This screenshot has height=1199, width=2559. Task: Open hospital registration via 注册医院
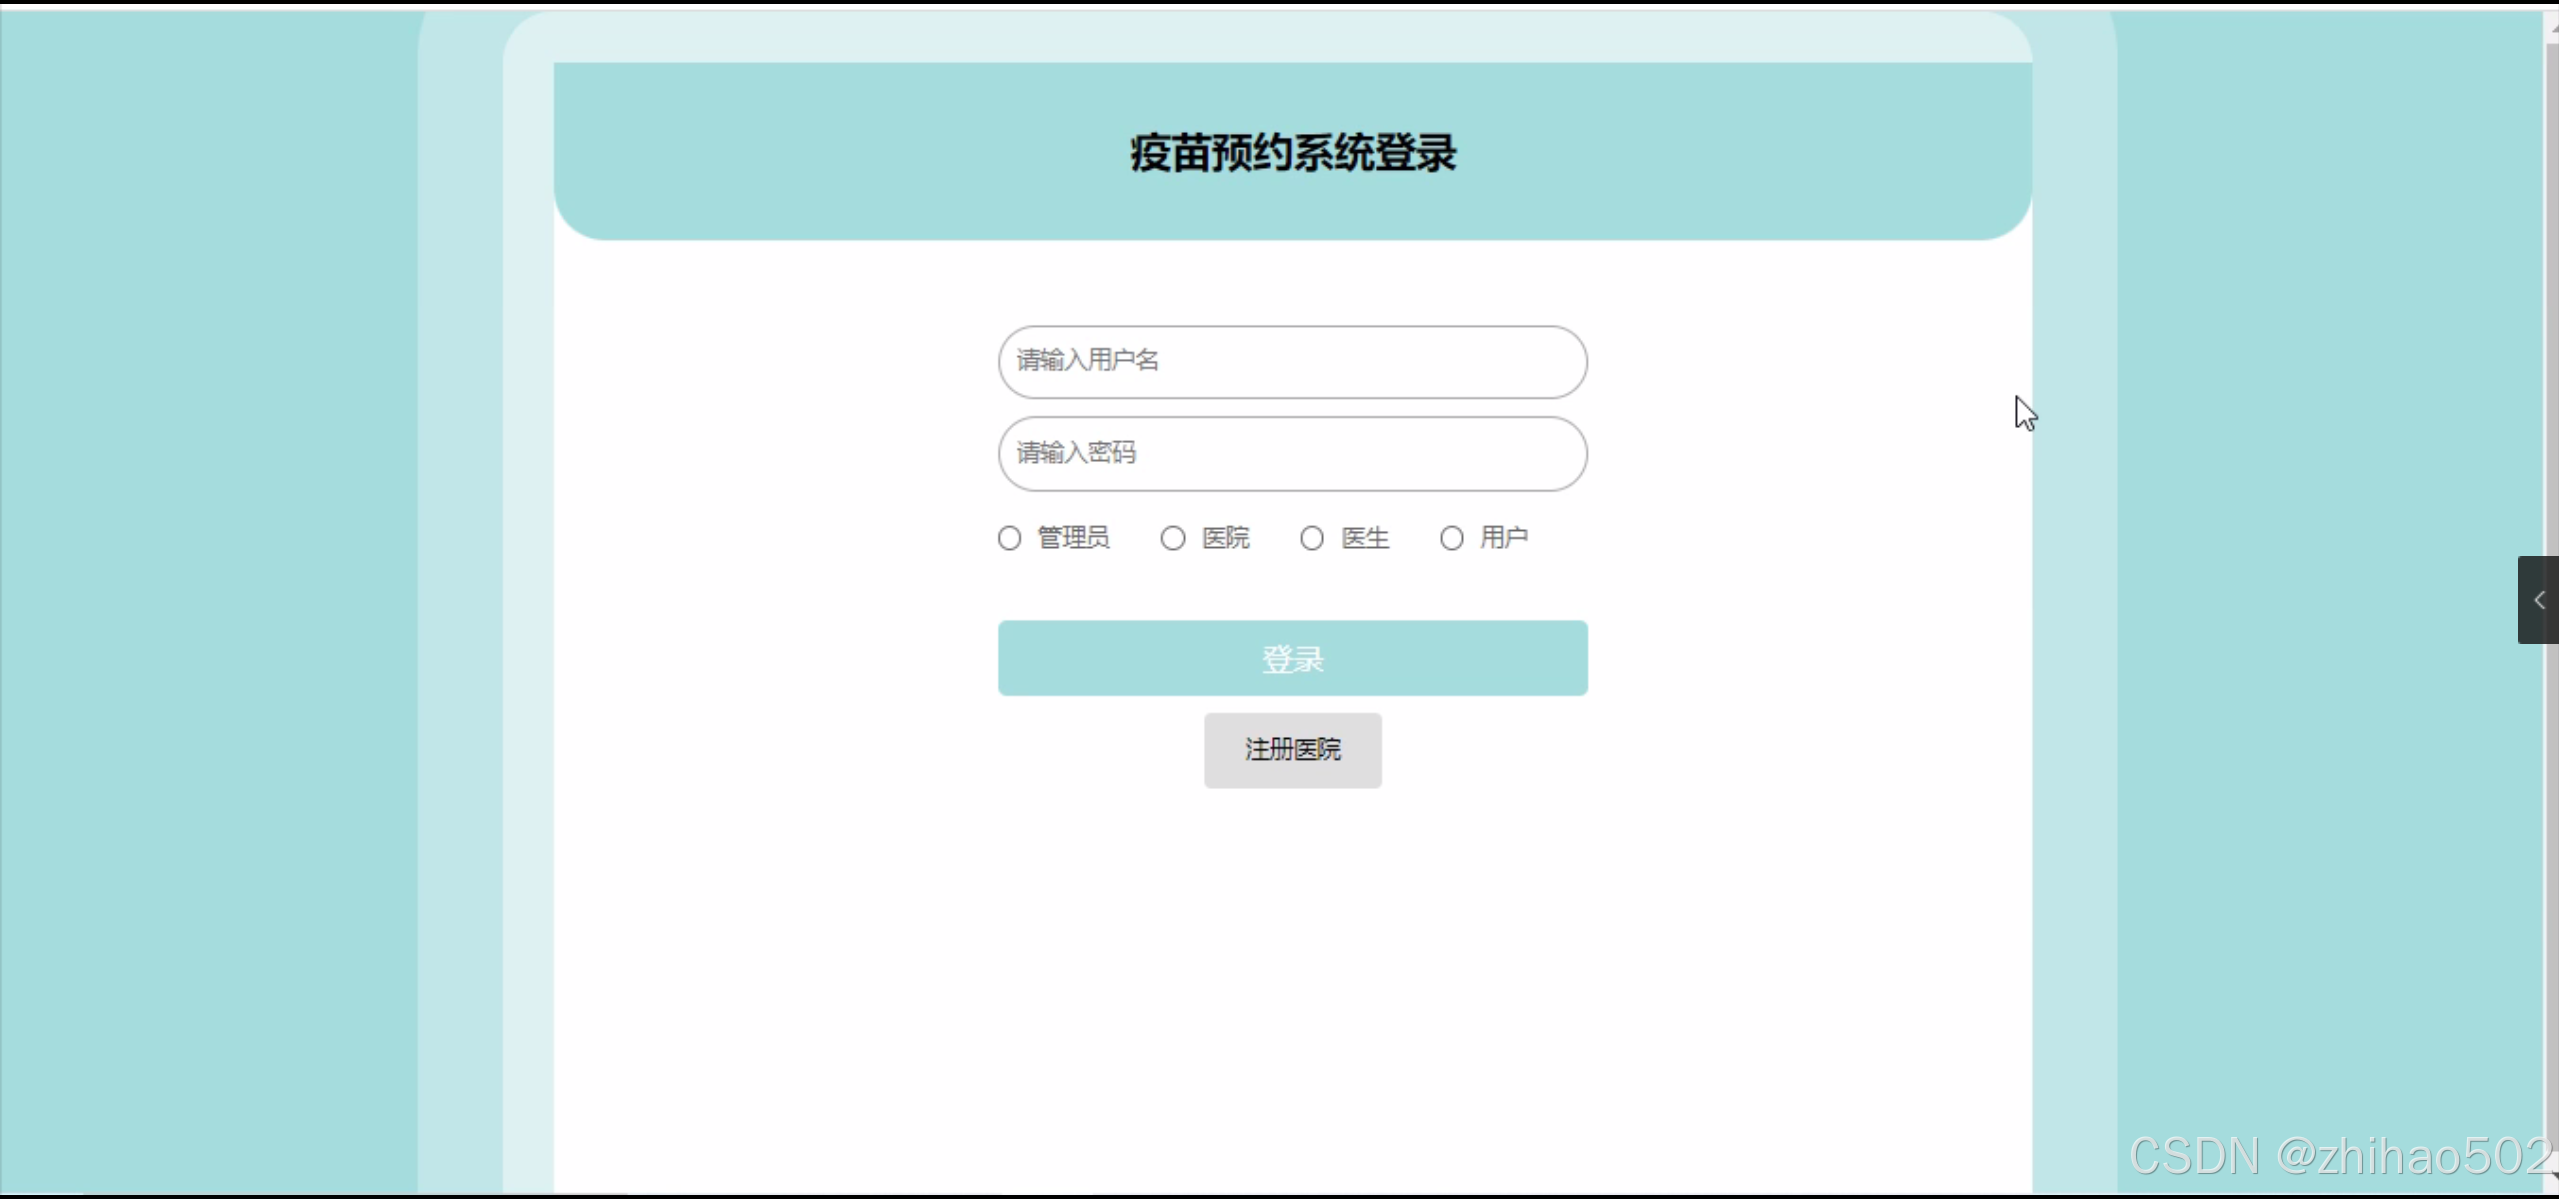click(x=1292, y=750)
